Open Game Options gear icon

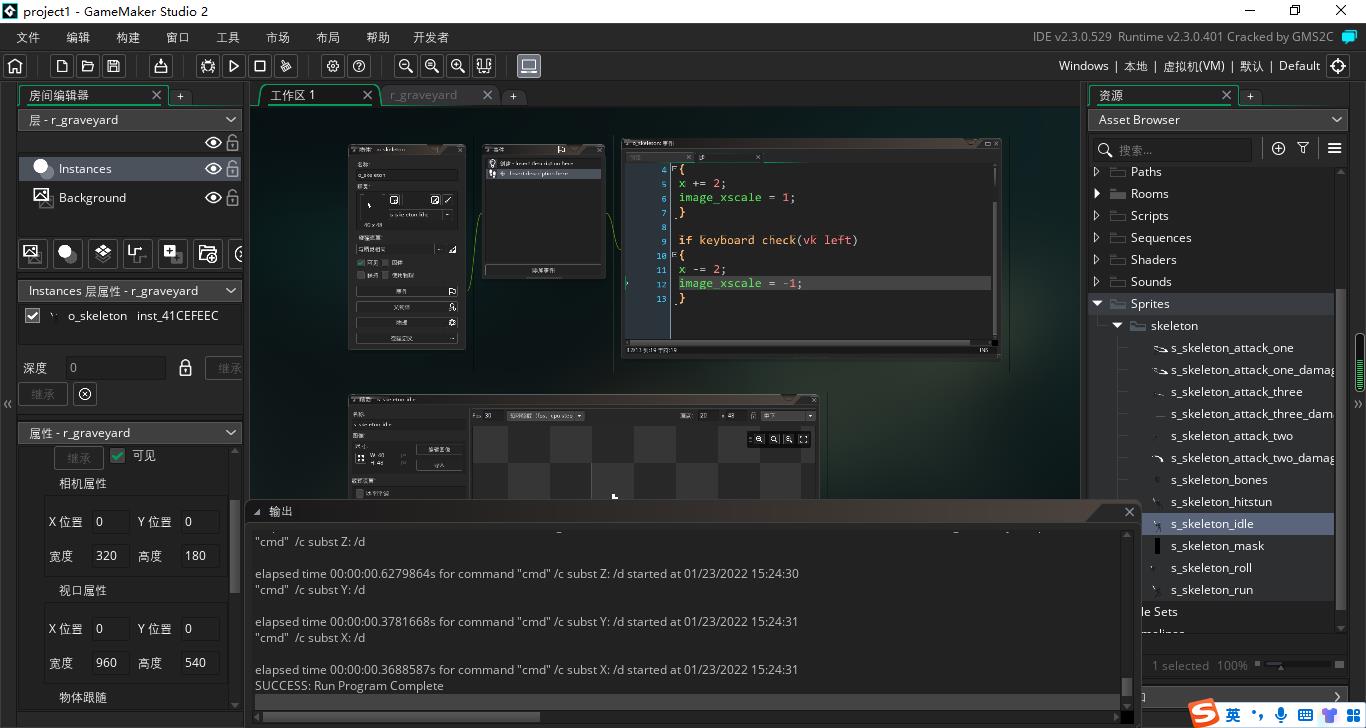[333, 66]
